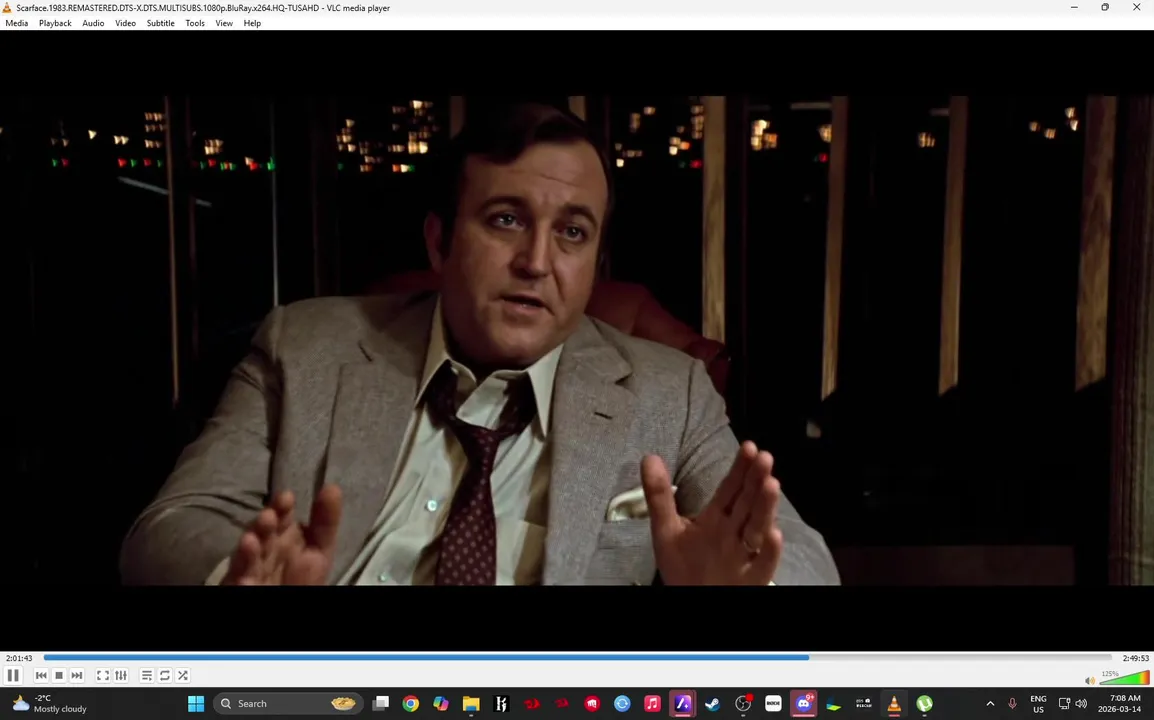Focus the taskbar Search box
The height and width of the screenshot is (720, 1154).
point(288,704)
